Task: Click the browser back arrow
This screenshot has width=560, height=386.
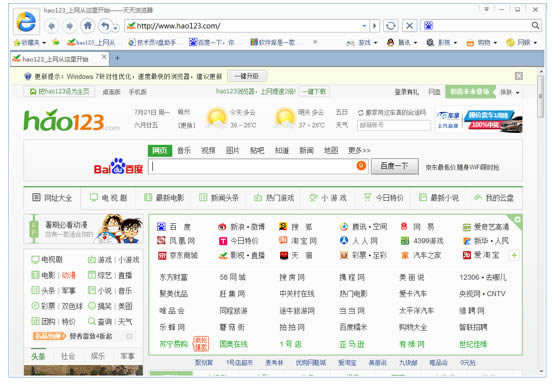Action: coord(52,26)
